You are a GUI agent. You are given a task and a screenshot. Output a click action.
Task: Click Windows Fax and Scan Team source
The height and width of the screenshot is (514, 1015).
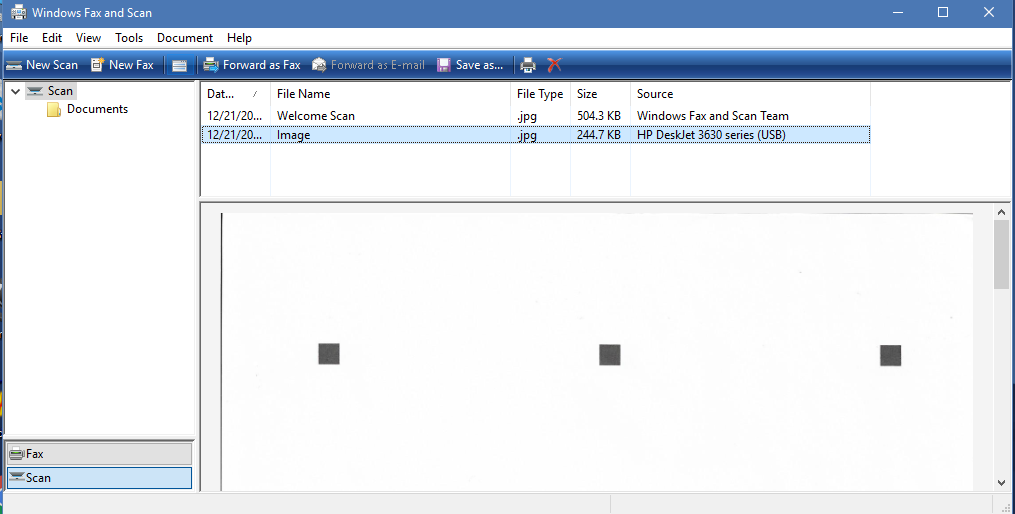(713, 116)
